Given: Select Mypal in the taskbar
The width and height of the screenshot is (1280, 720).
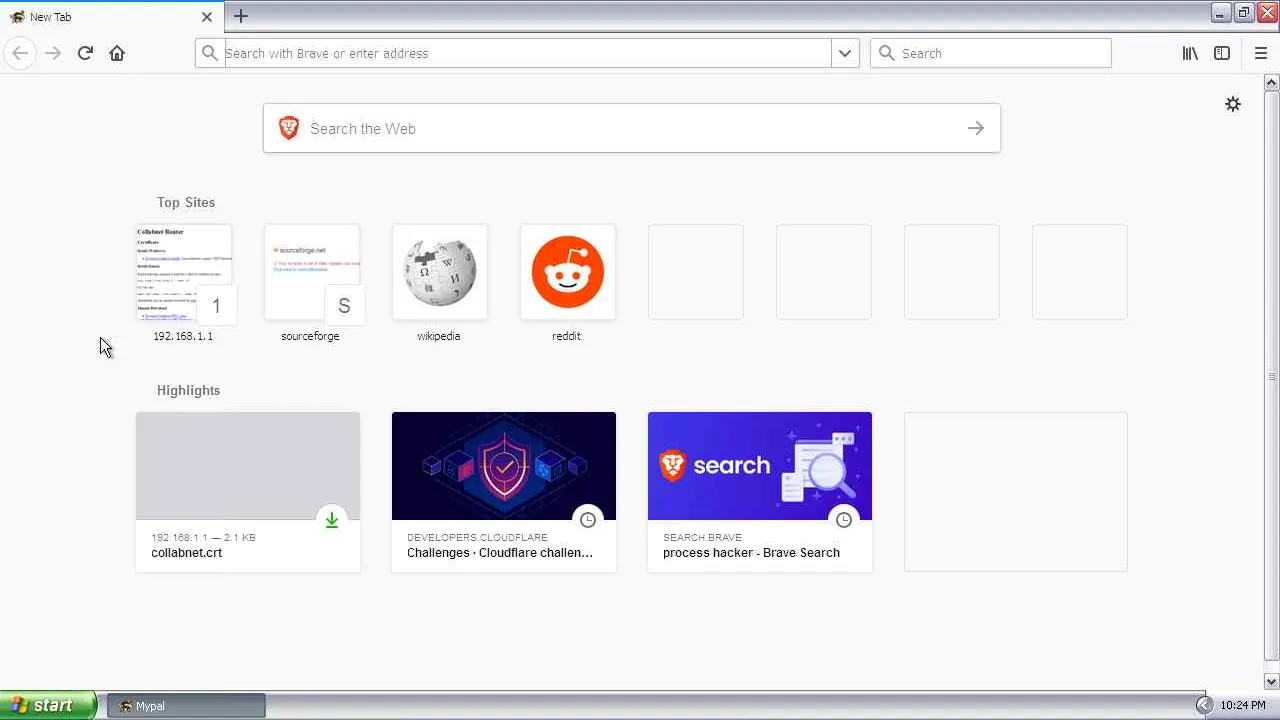Looking at the screenshot, I should (x=186, y=706).
